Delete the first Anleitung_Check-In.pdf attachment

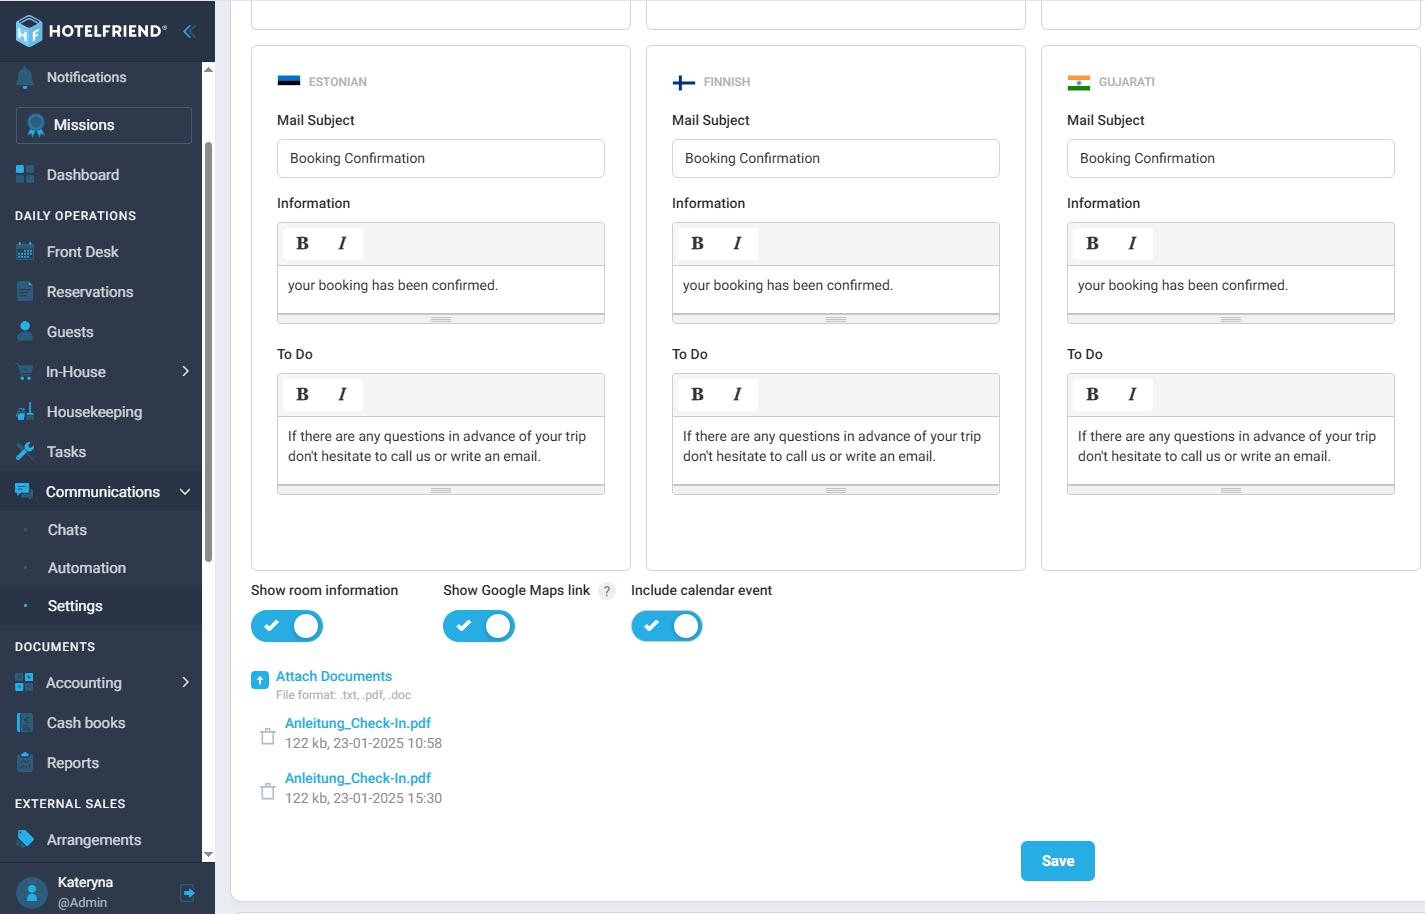268,736
